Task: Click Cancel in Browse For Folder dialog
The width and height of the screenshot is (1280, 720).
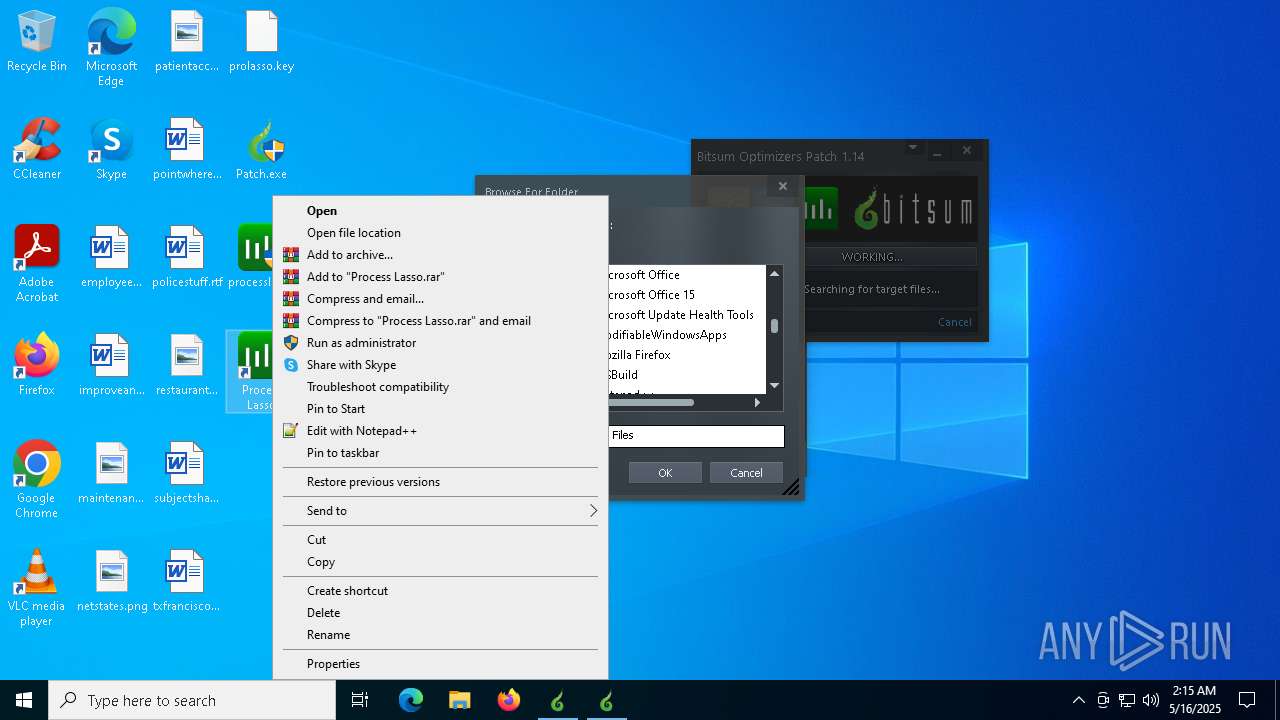Action: (x=746, y=473)
